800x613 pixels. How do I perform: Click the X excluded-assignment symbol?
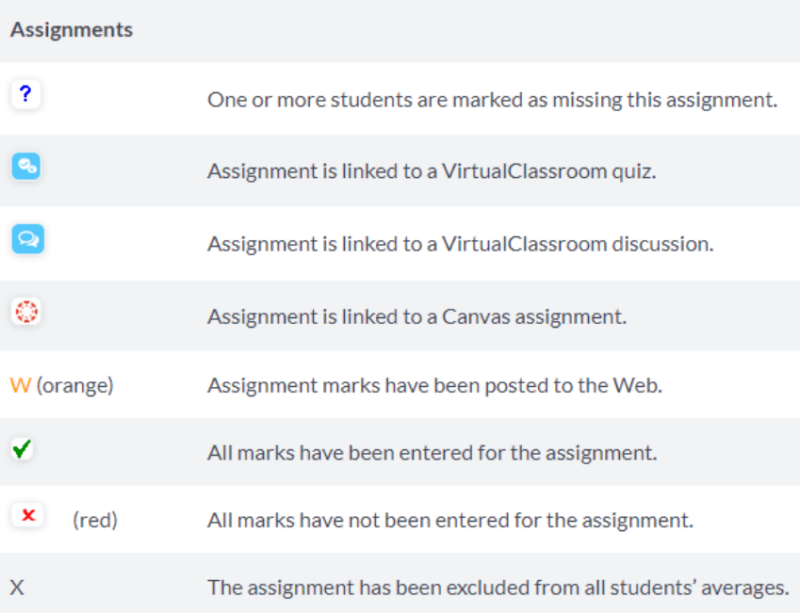[19, 587]
